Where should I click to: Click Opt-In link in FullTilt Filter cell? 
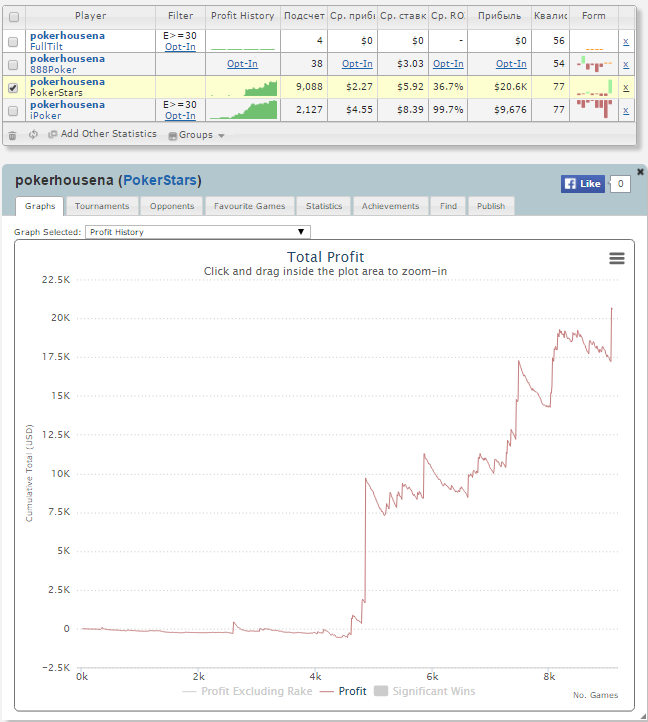(180, 47)
